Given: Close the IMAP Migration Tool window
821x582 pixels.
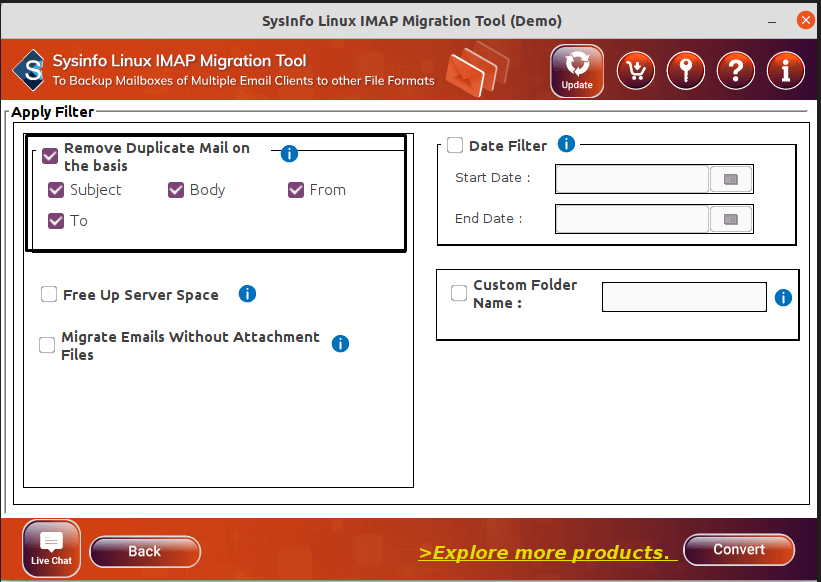Looking at the screenshot, I should (805, 20).
